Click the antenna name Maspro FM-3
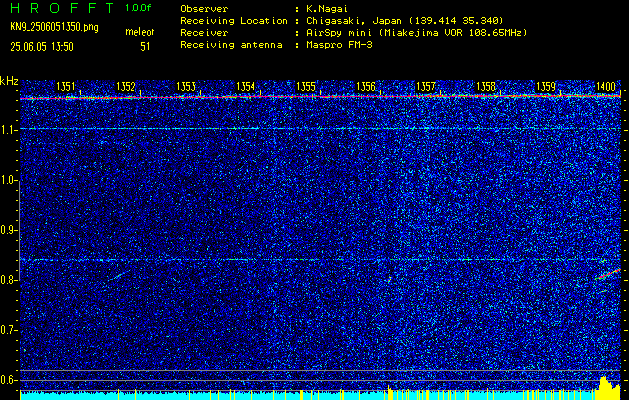Screen dimensions: 629x400 339,45
